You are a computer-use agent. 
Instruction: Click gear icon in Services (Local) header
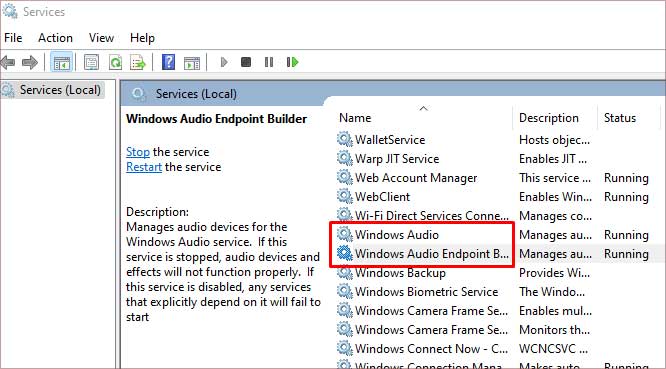tap(138, 93)
